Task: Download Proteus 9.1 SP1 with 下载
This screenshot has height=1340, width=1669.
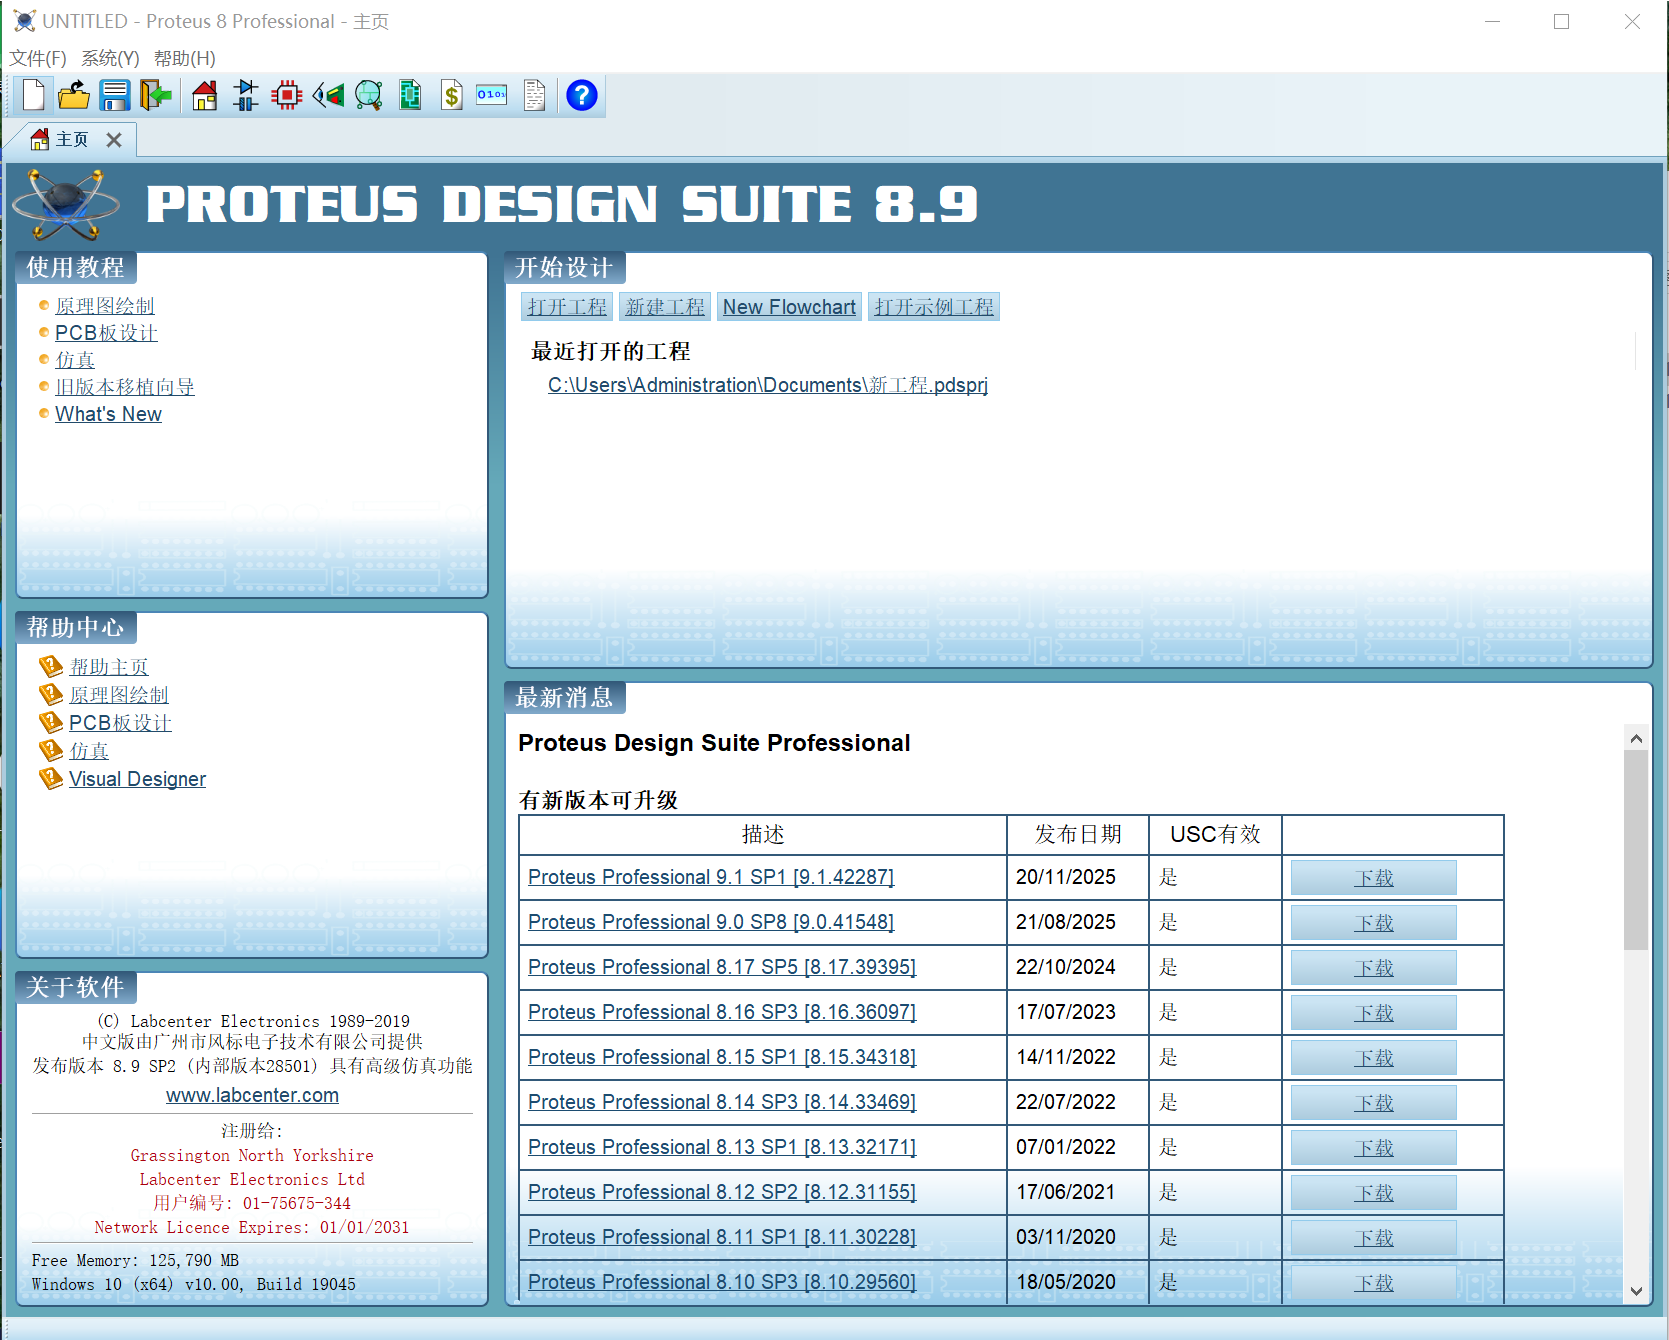Action: tap(1374, 878)
